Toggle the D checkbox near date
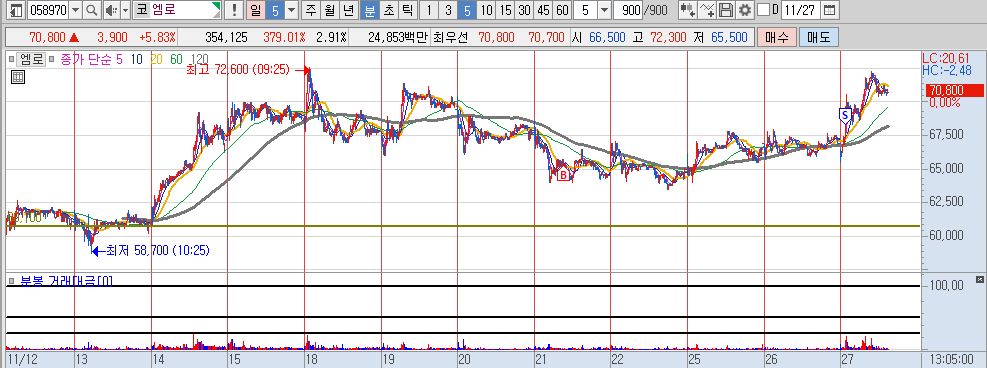Viewport: 987px width, 368px height. 764,10
